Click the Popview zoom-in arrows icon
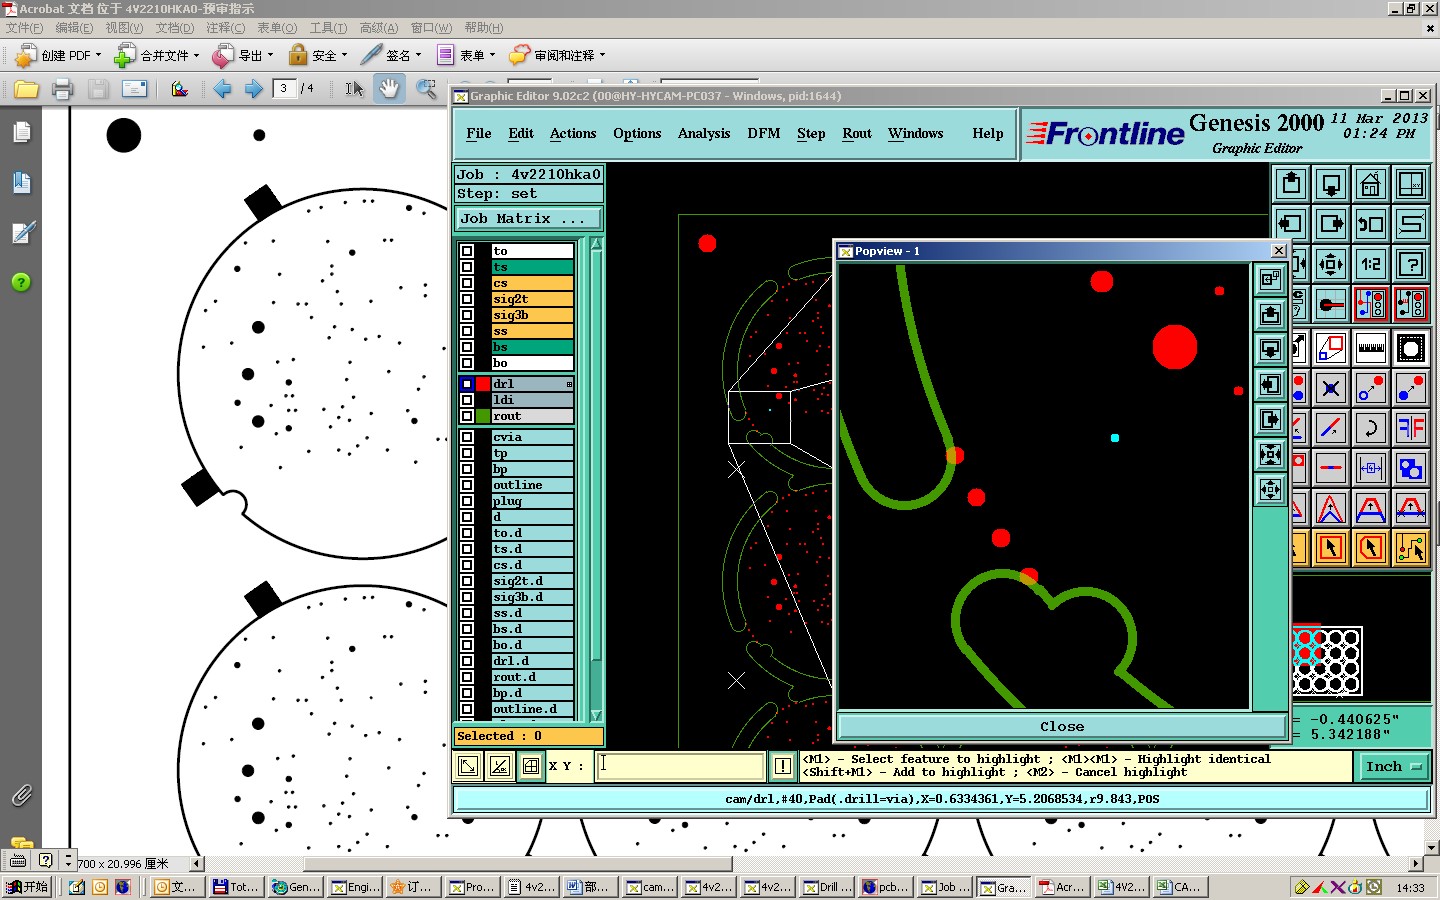 1270,454
